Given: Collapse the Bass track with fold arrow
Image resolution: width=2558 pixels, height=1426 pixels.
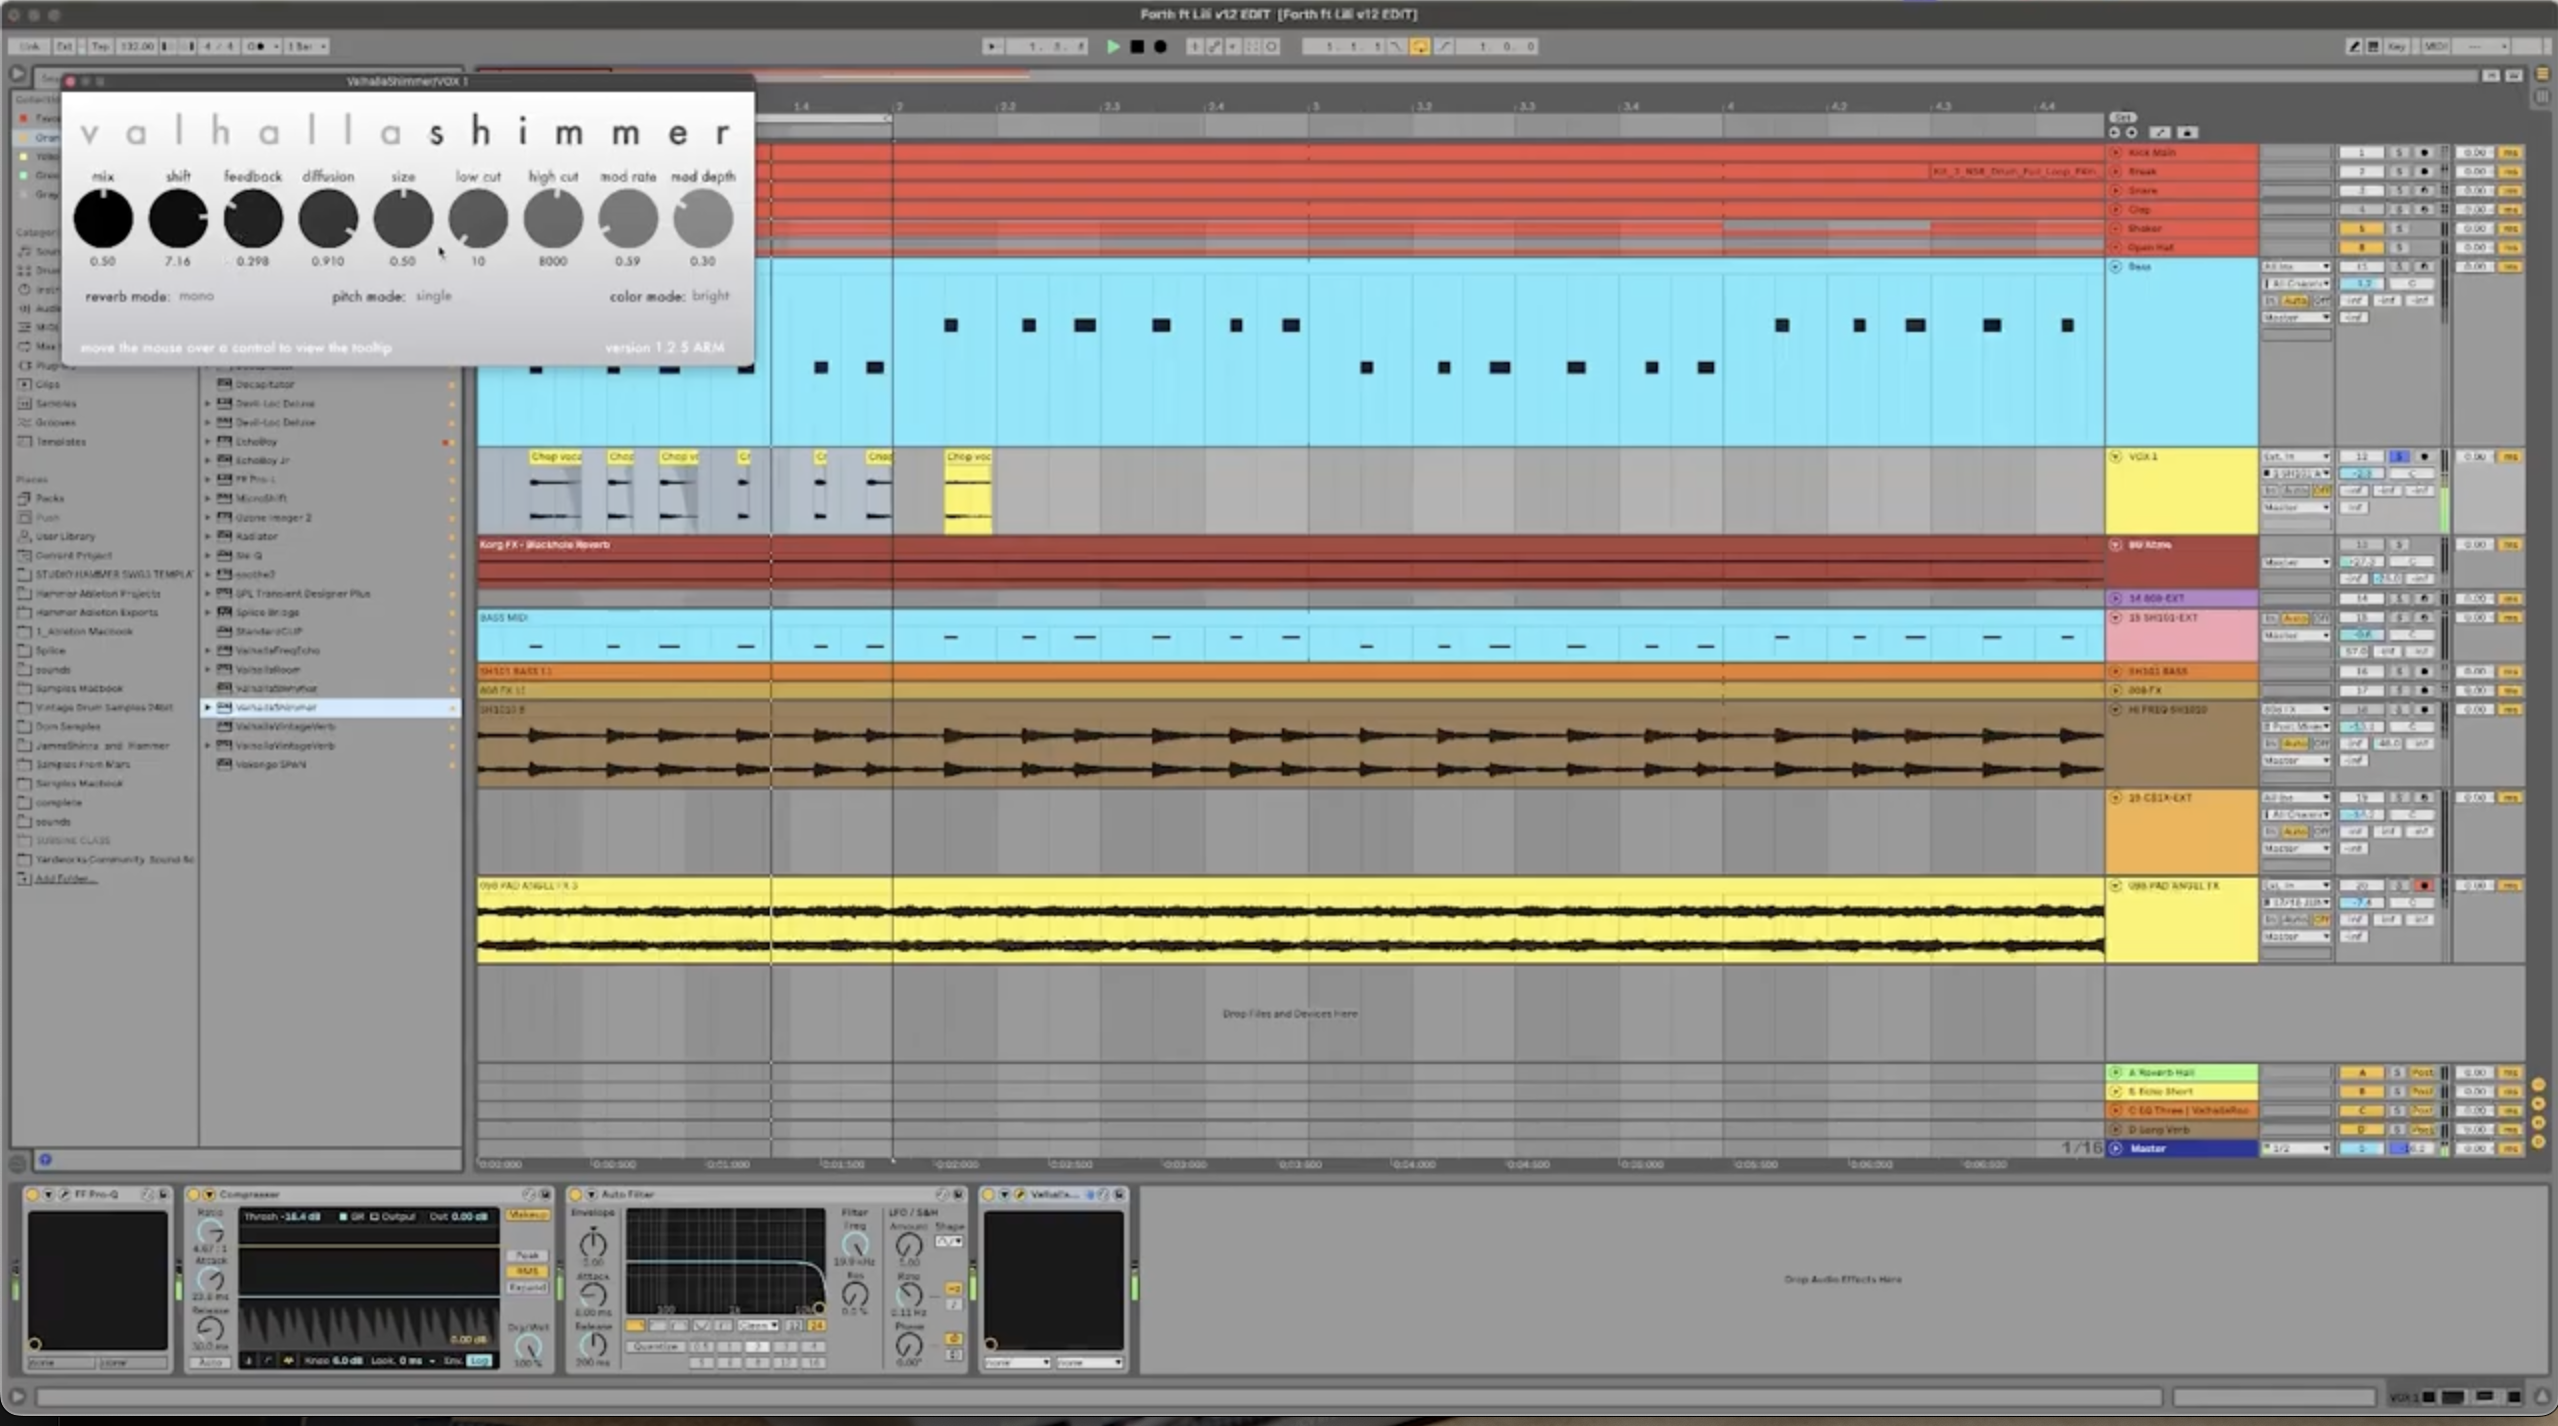Looking at the screenshot, I should point(2116,267).
